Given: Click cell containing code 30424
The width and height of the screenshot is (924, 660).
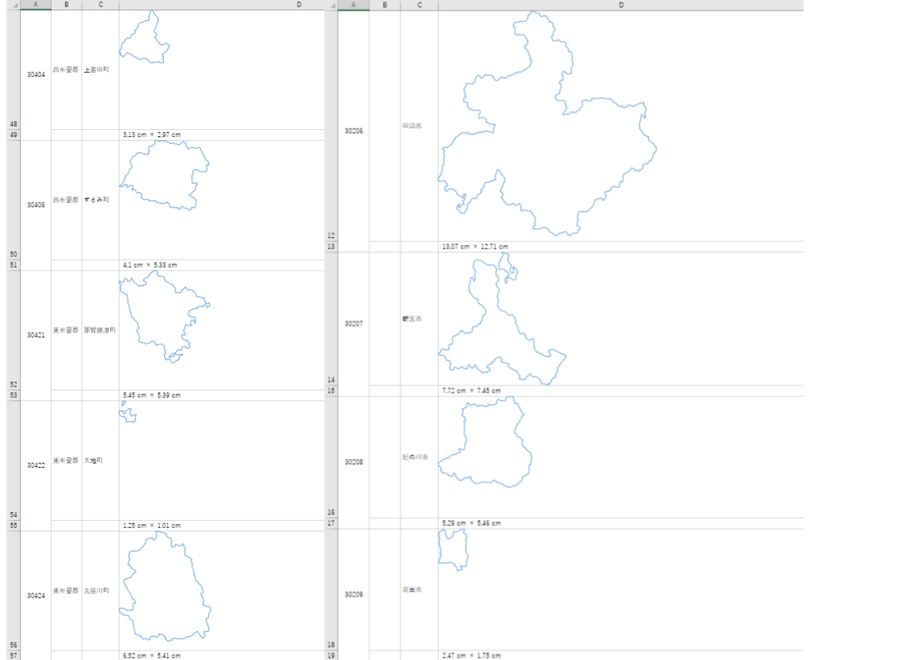Looking at the screenshot, I should 36,596.
